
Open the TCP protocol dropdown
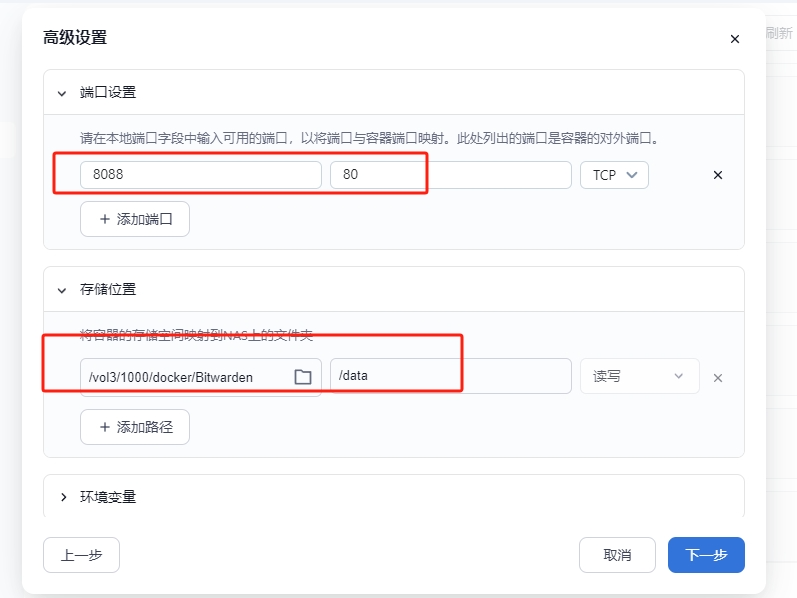click(614, 175)
